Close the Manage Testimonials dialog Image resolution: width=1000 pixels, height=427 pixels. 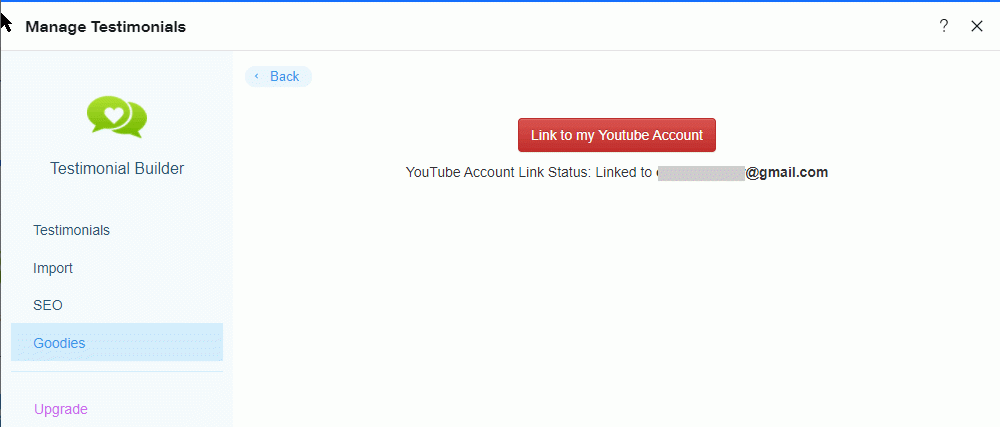[x=976, y=26]
